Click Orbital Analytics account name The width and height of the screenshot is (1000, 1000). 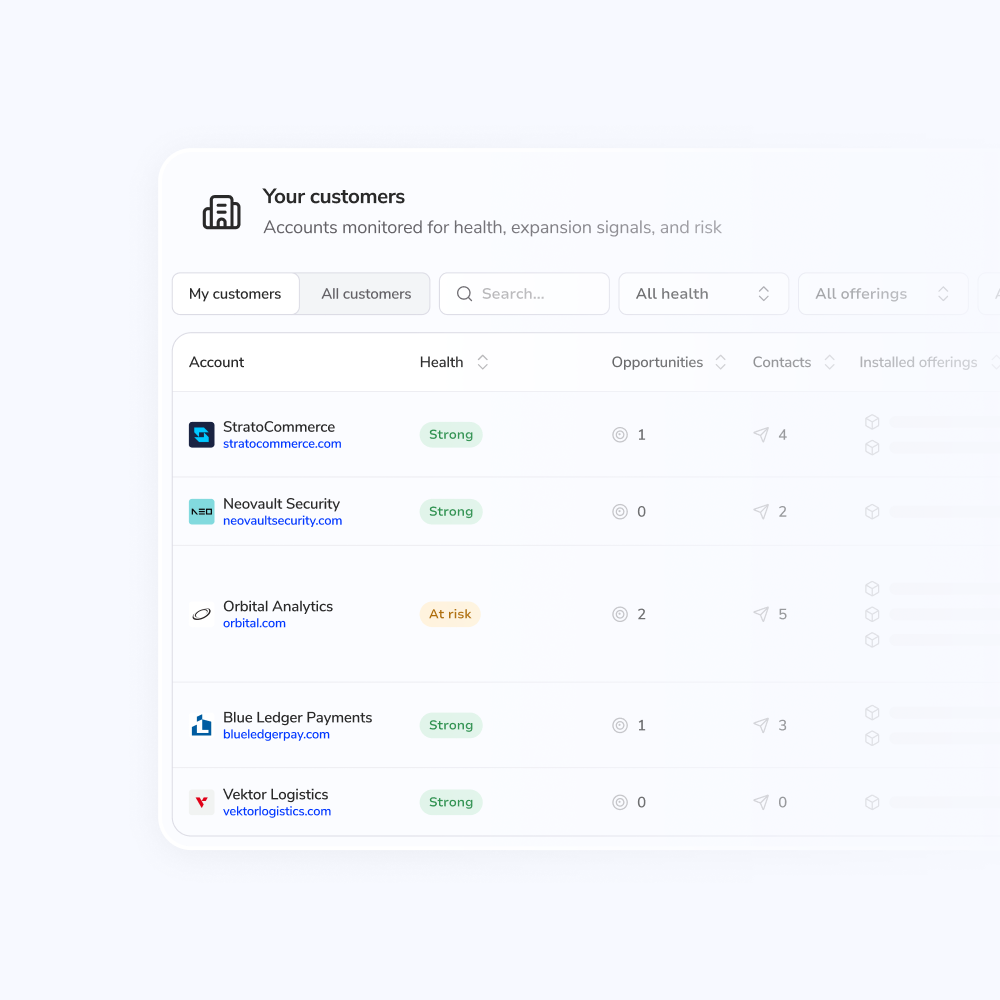277,607
